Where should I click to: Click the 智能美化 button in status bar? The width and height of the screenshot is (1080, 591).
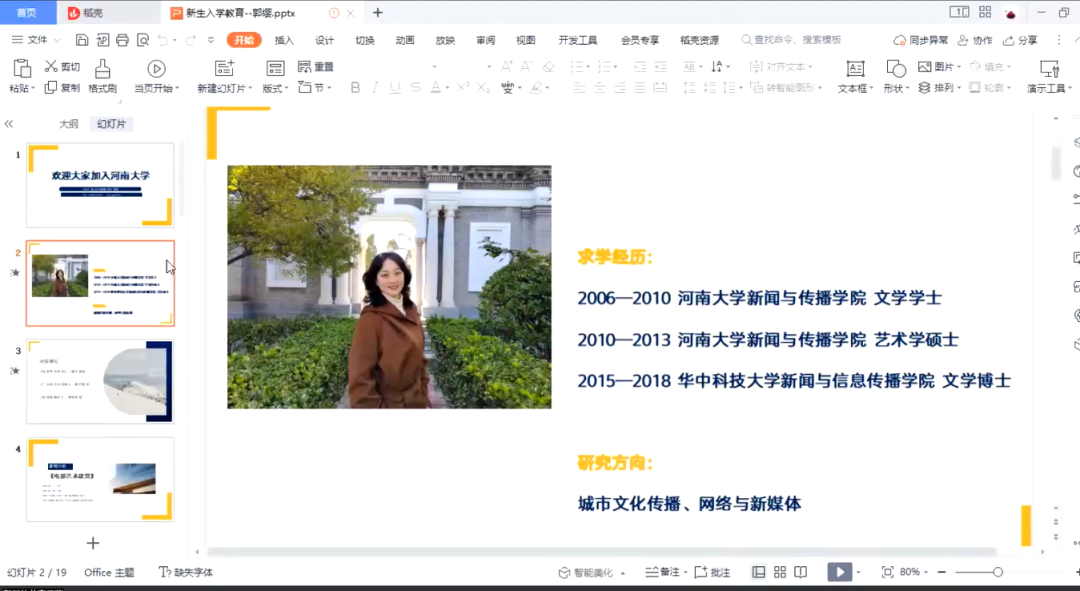click(592, 572)
